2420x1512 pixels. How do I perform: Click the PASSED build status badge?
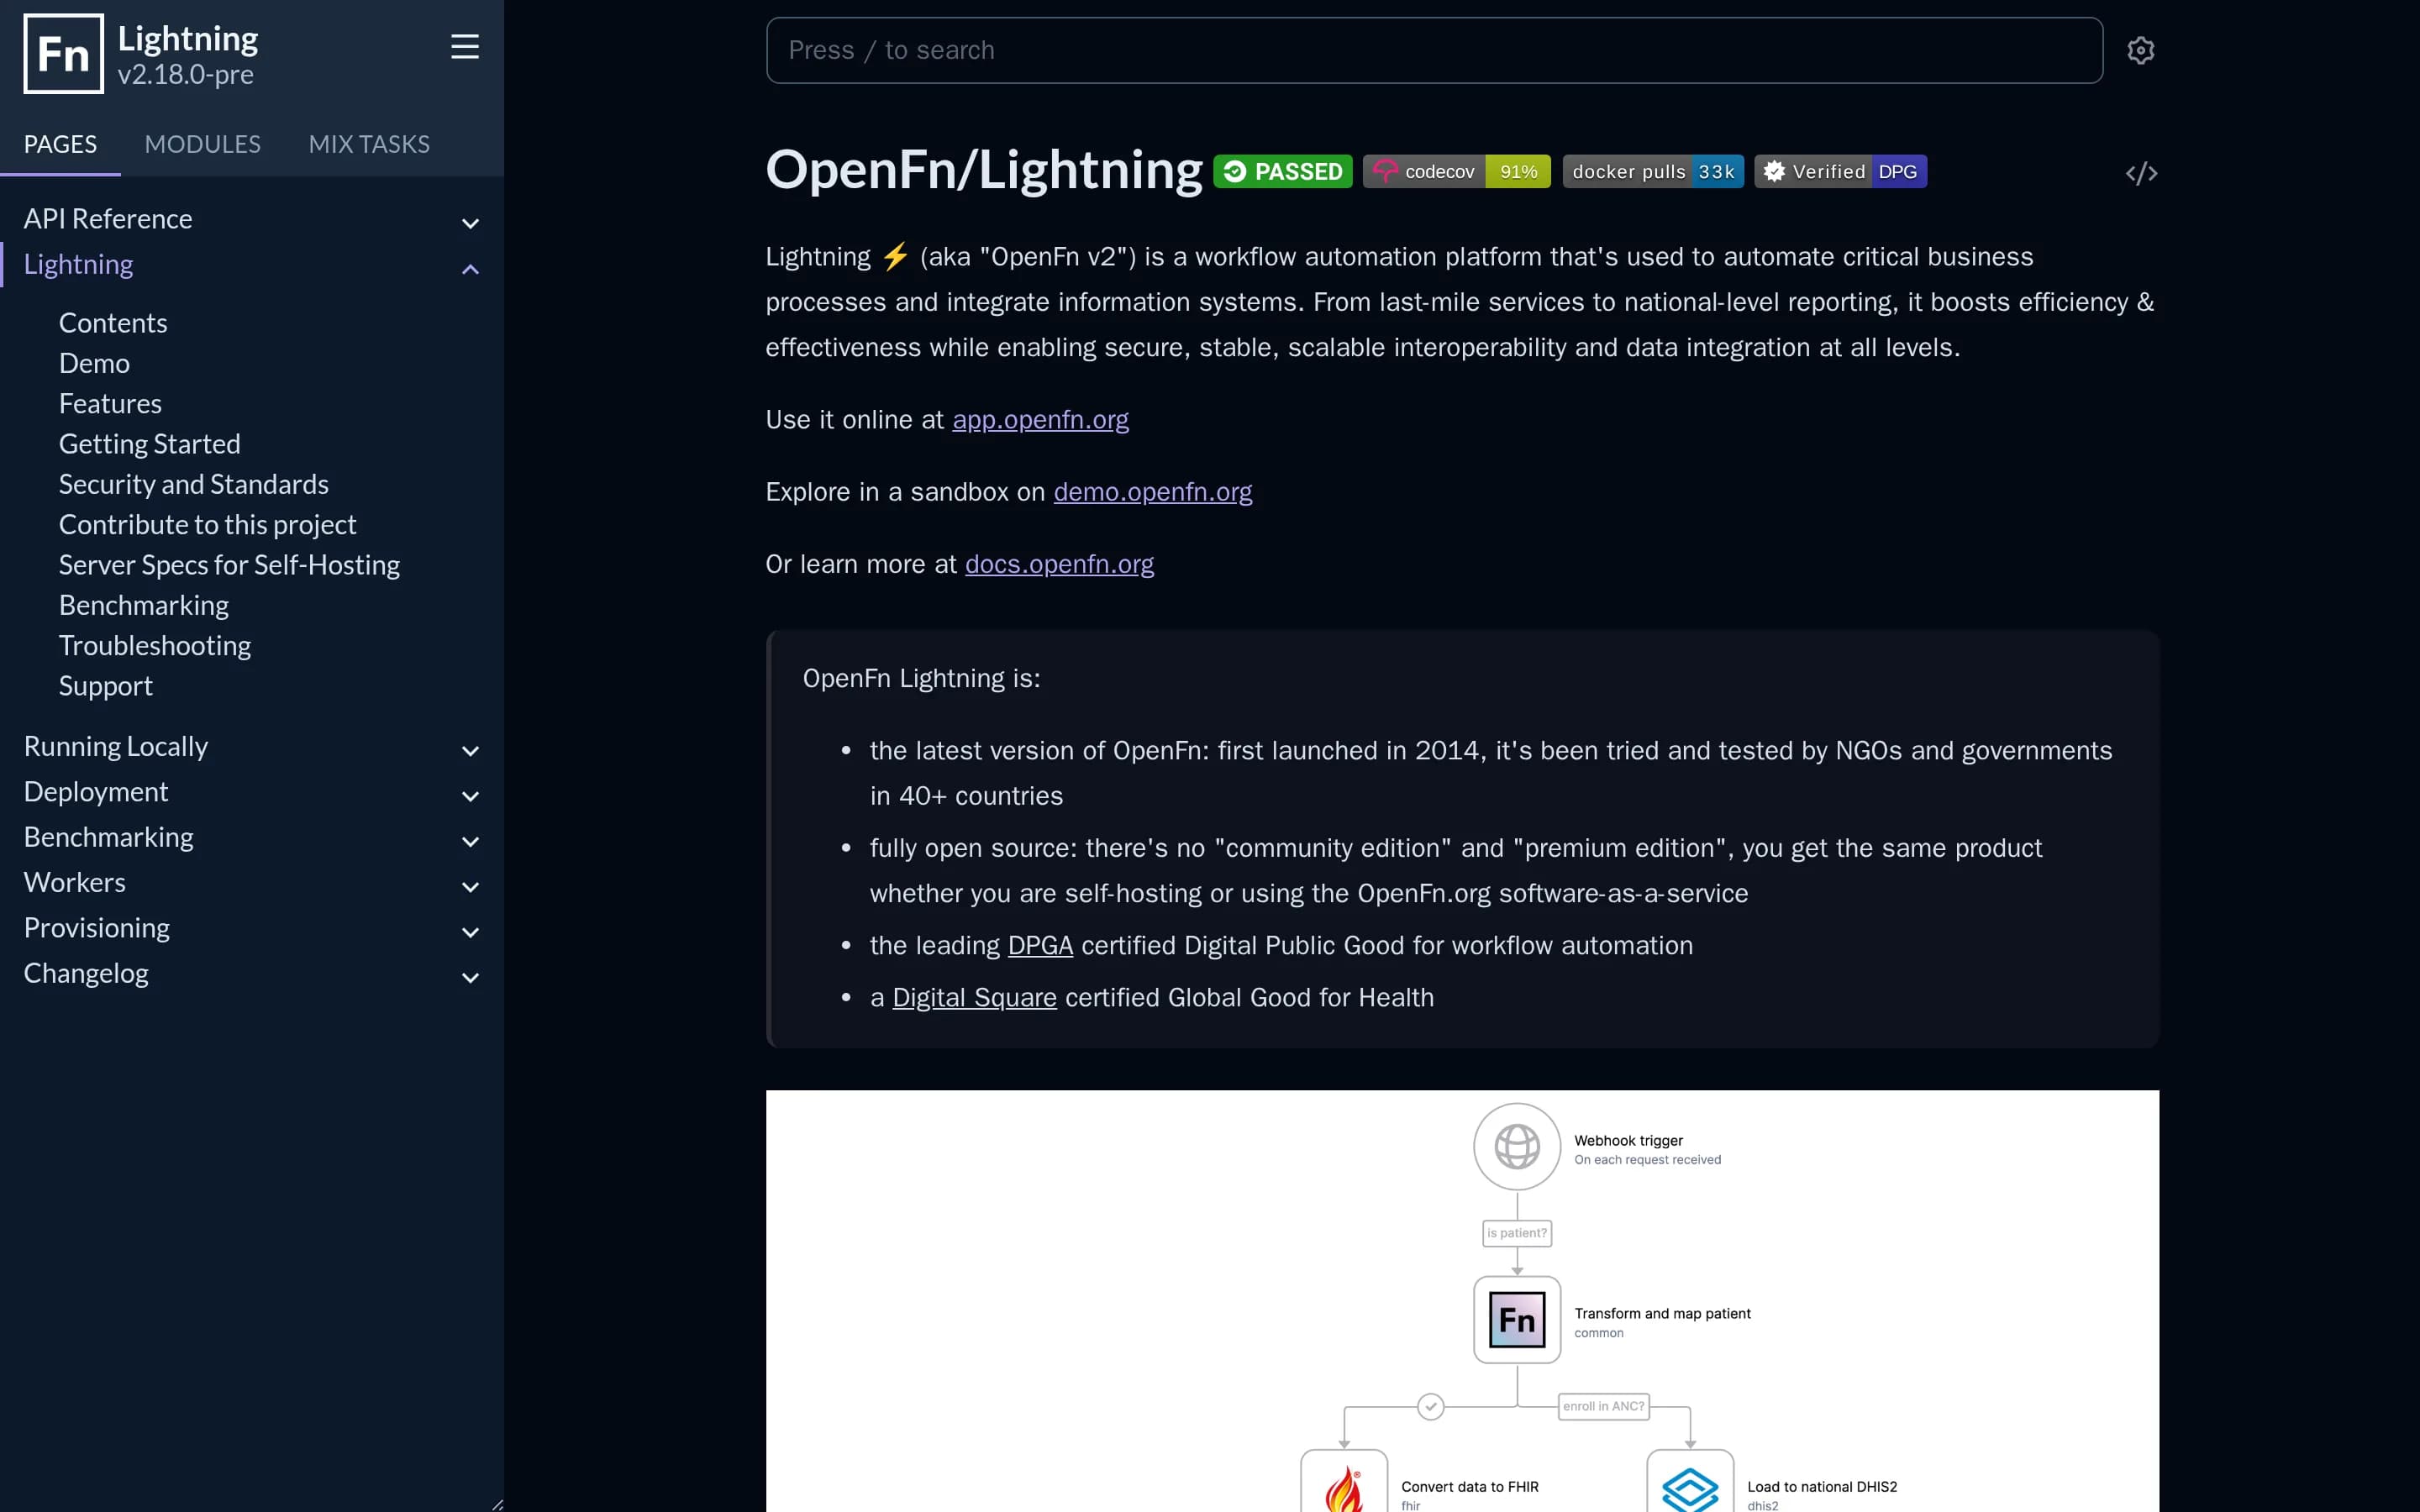click(1283, 172)
